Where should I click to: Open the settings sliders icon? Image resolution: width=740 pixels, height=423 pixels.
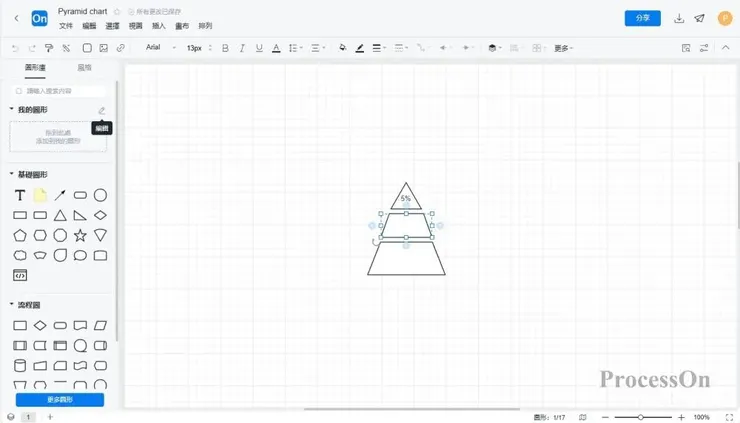click(704, 48)
